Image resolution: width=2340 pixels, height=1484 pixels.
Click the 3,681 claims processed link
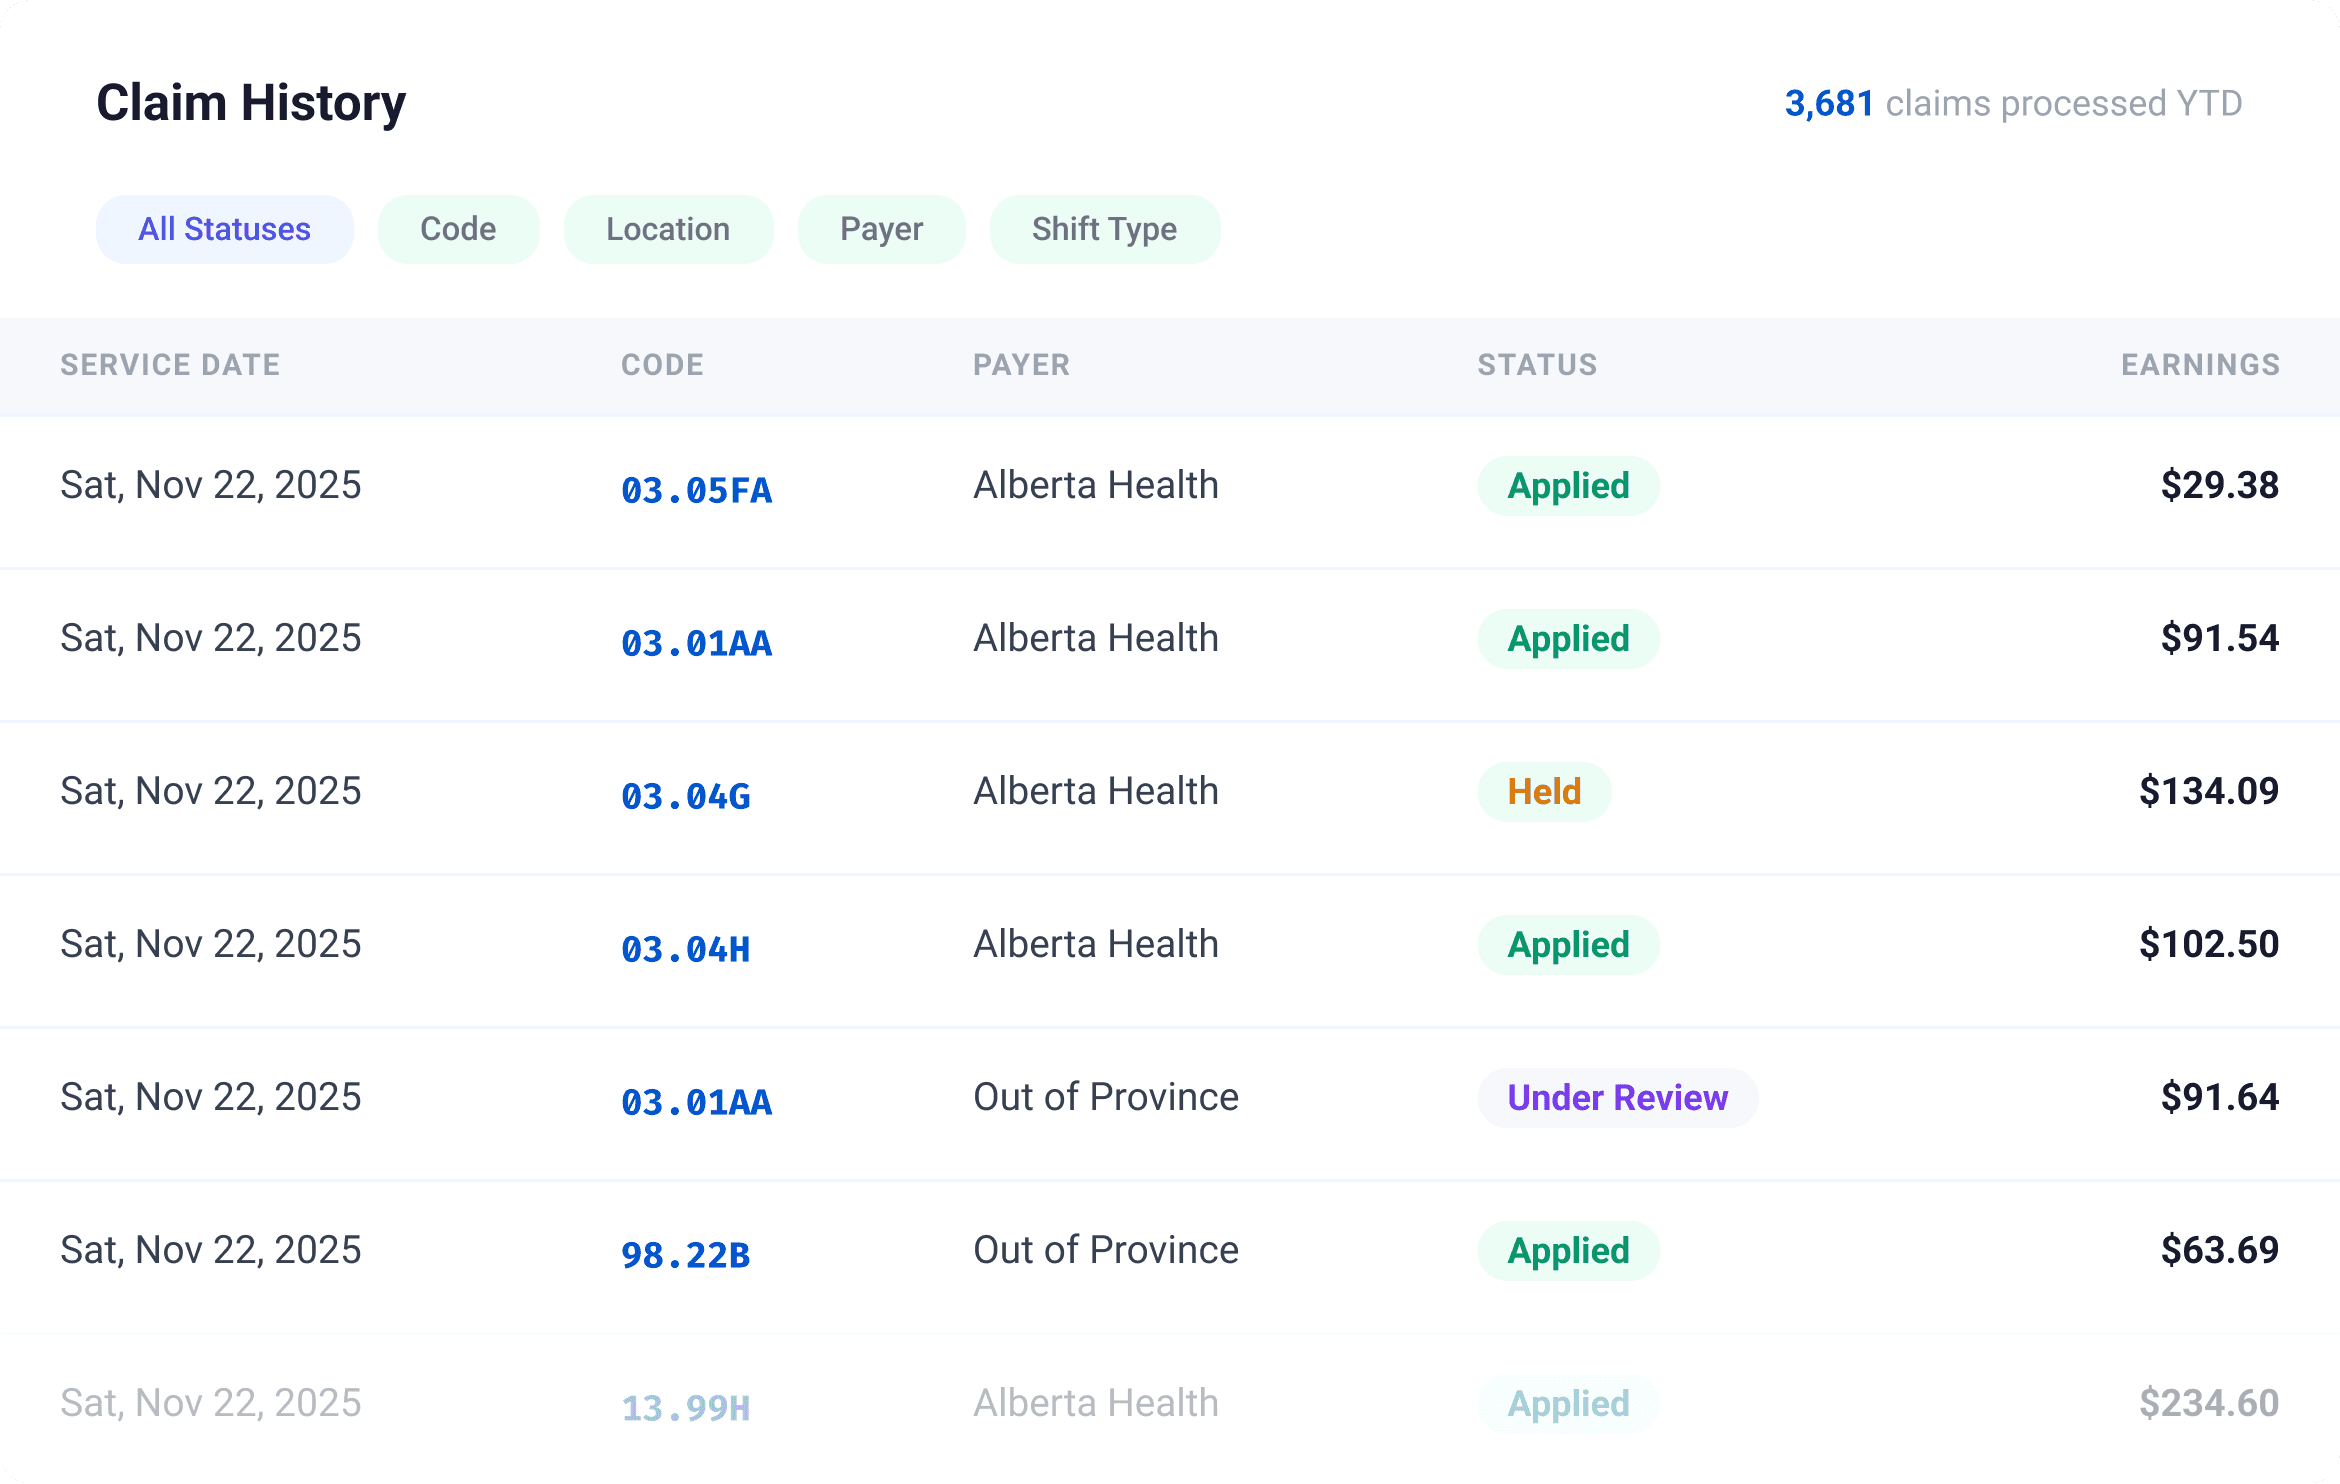(x=1829, y=103)
